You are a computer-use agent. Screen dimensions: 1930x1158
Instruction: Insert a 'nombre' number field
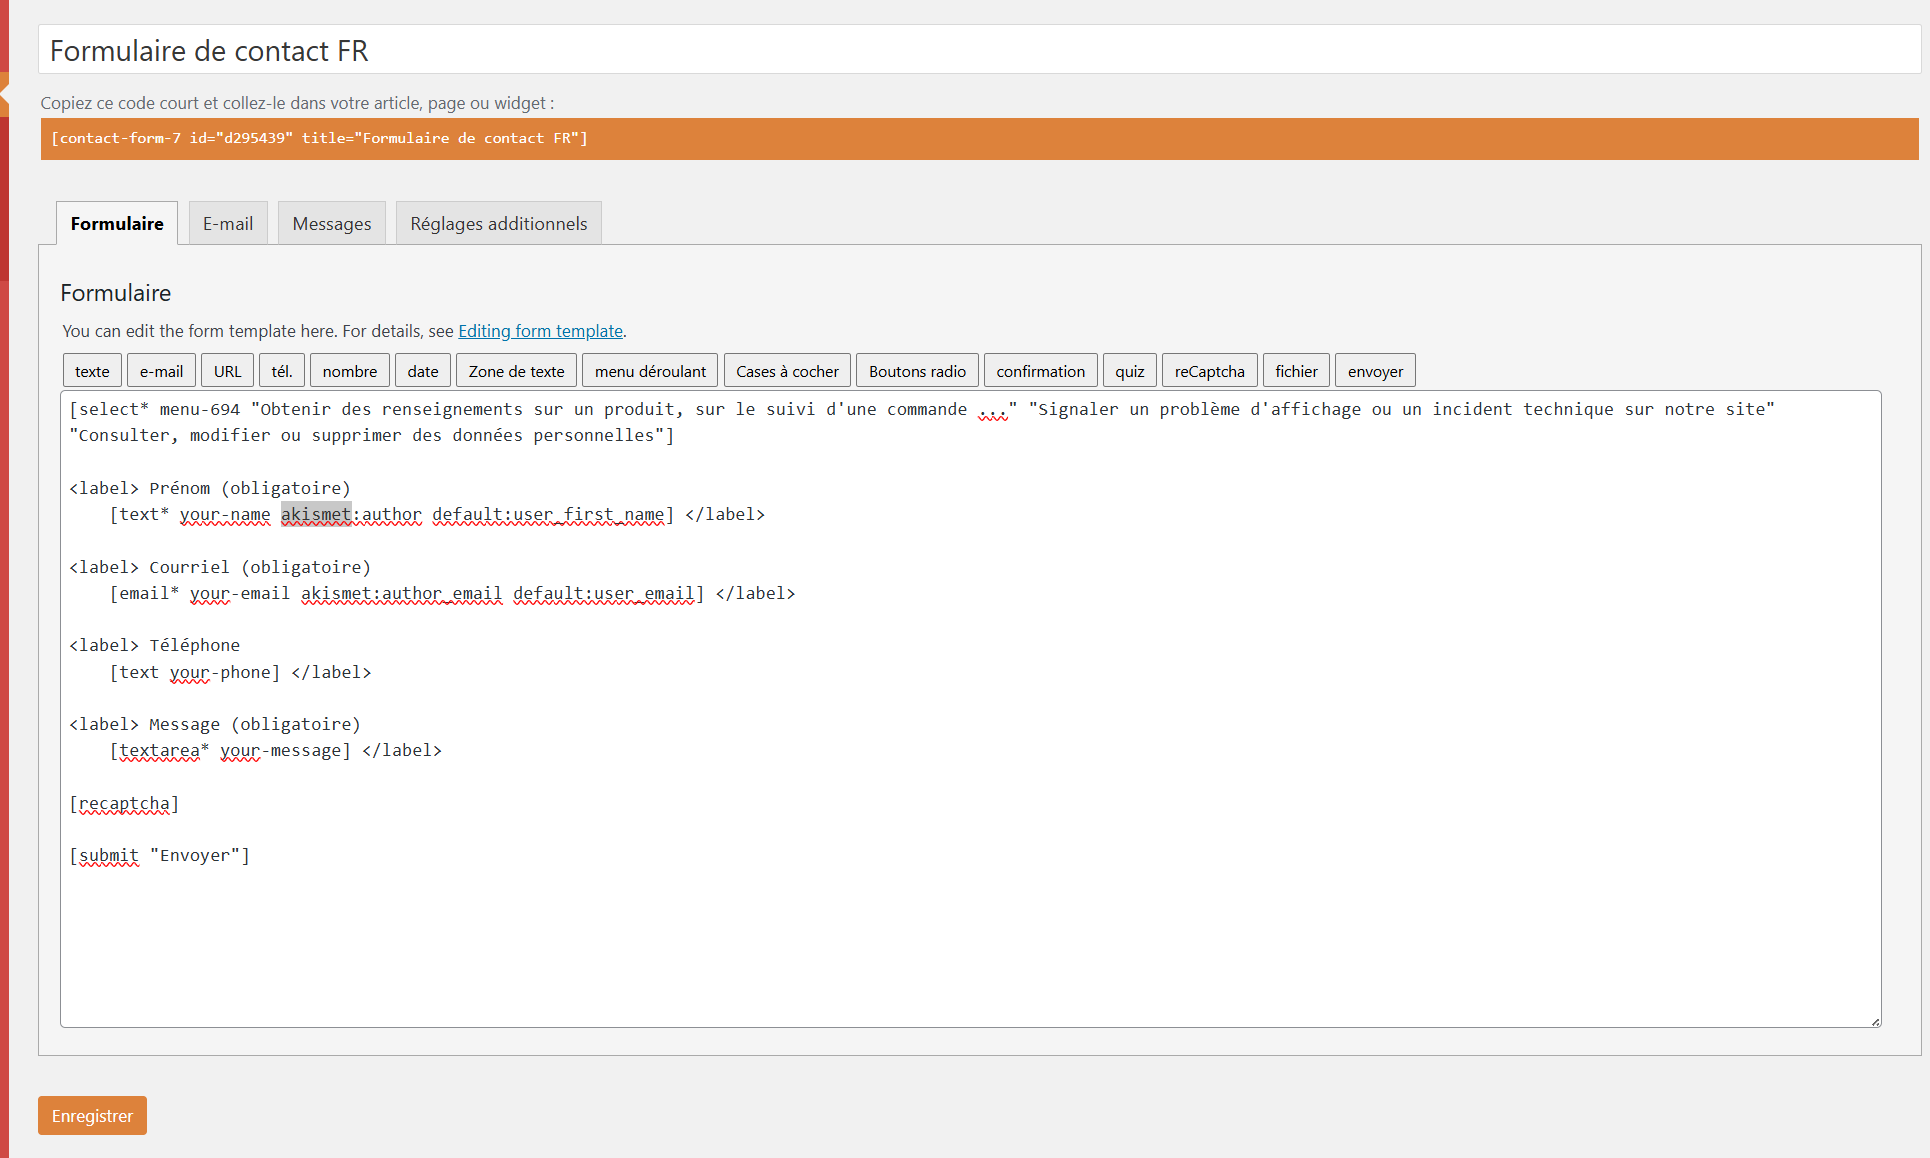pyautogui.click(x=349, y=371)
